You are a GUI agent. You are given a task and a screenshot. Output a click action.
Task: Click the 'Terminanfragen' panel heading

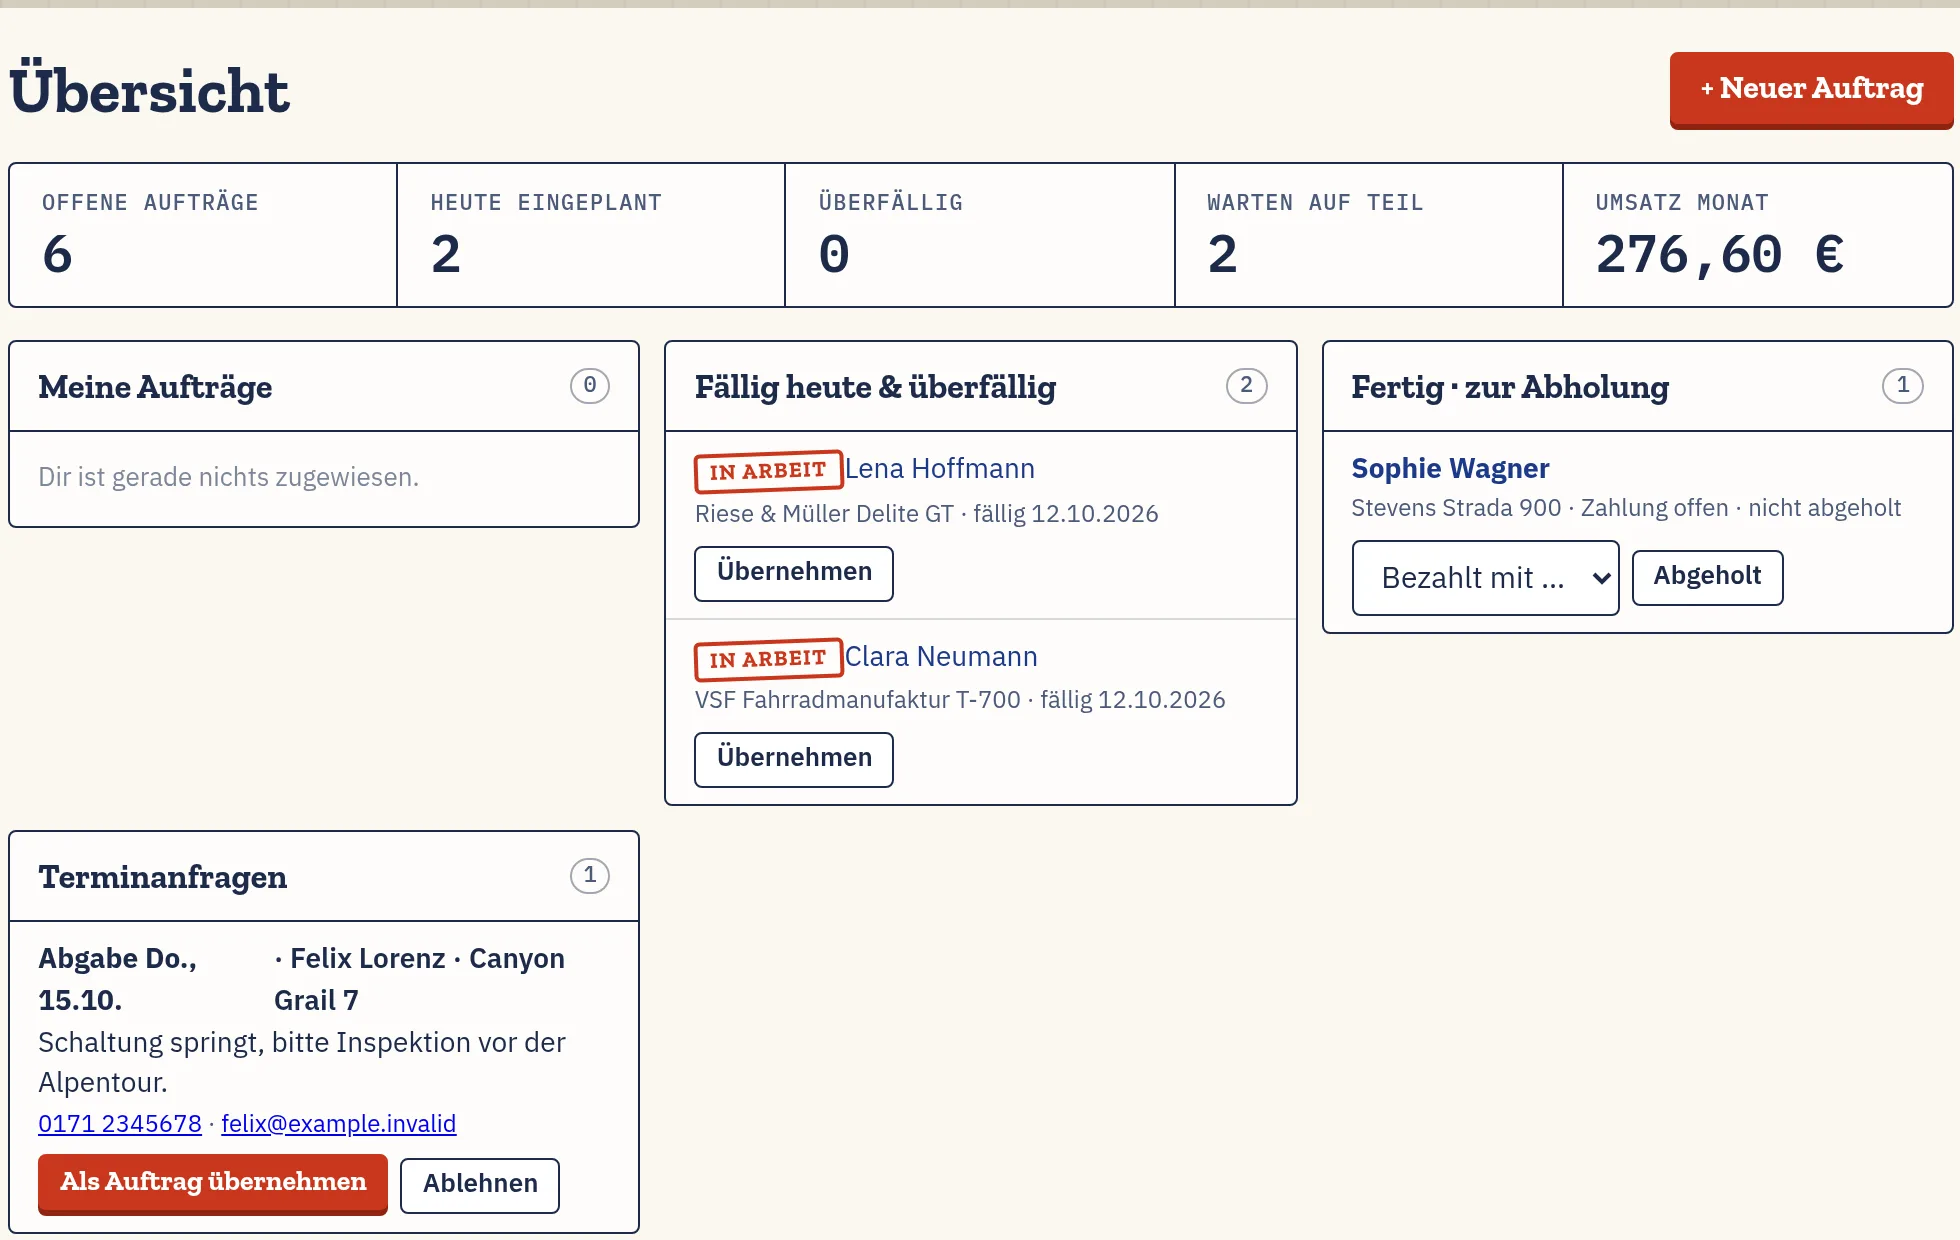[x=162, y=877]
